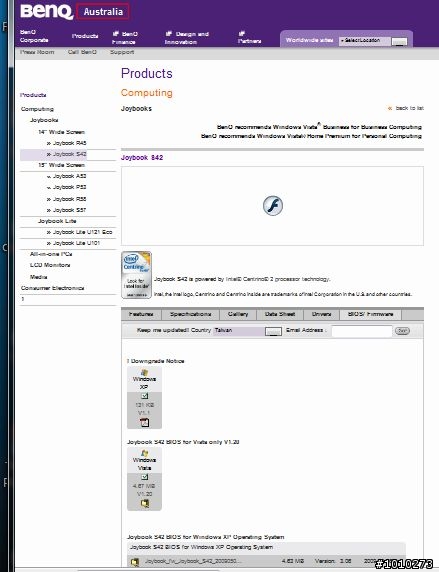Select Joybook Lite category
The width and height of the screenshot is (439, 572).
pos(57,221)
